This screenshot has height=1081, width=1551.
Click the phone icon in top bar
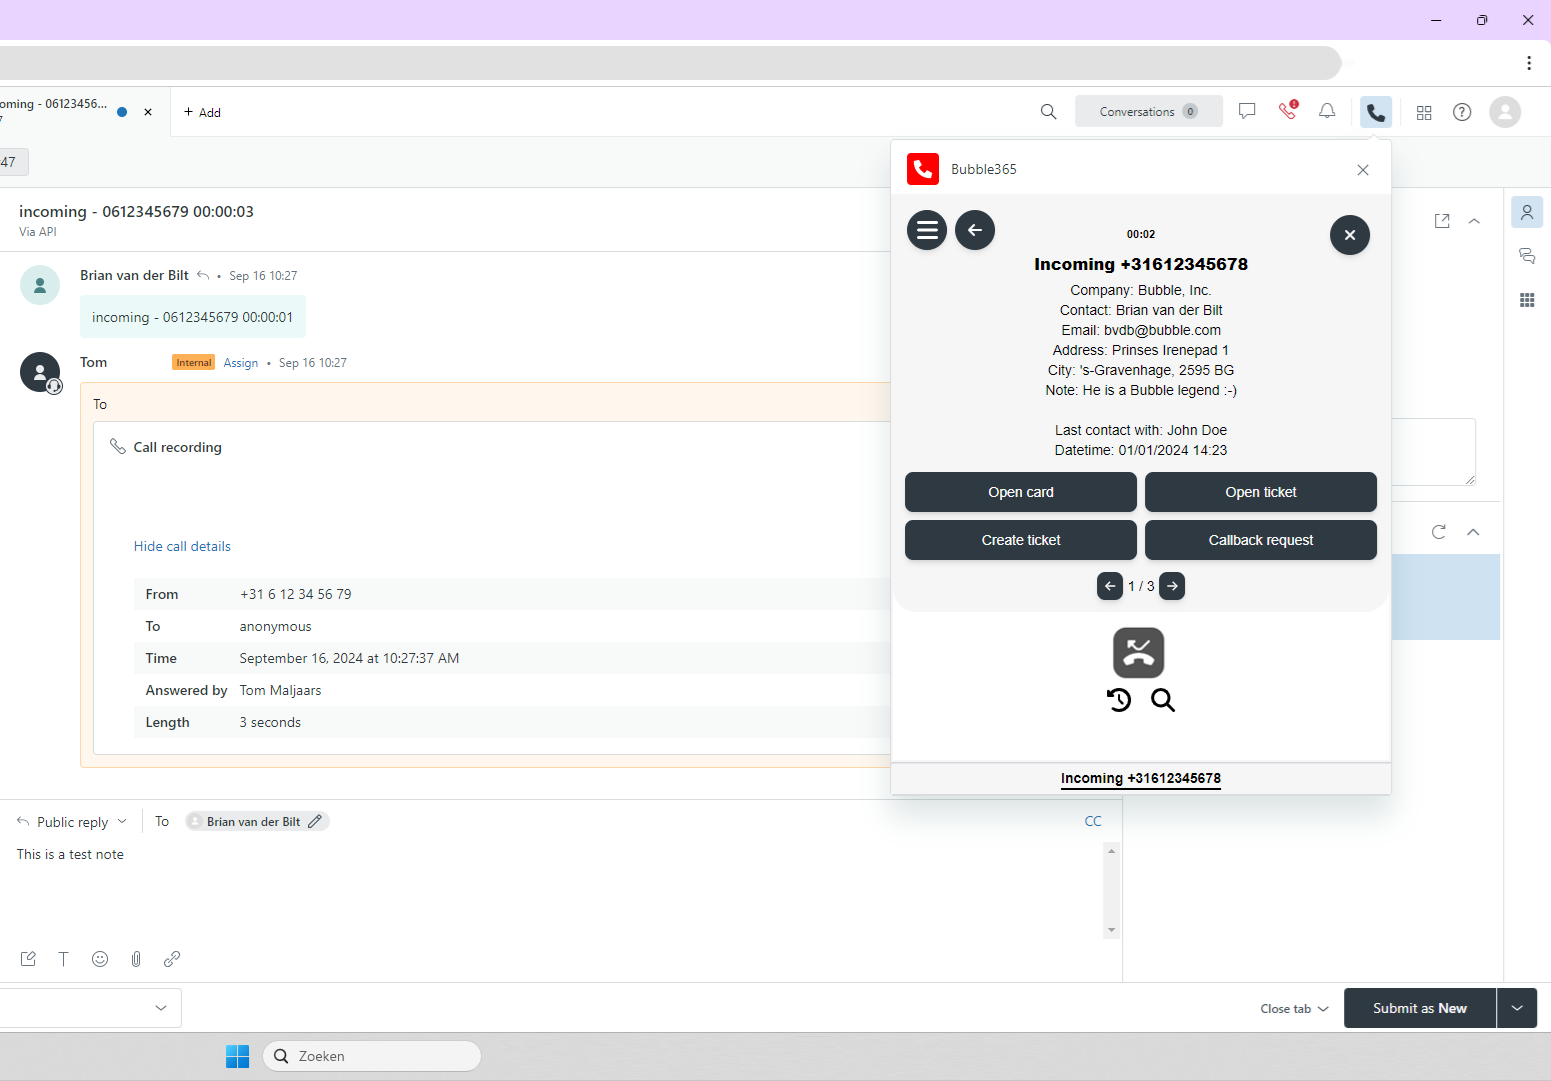(x=1375, y=112)
